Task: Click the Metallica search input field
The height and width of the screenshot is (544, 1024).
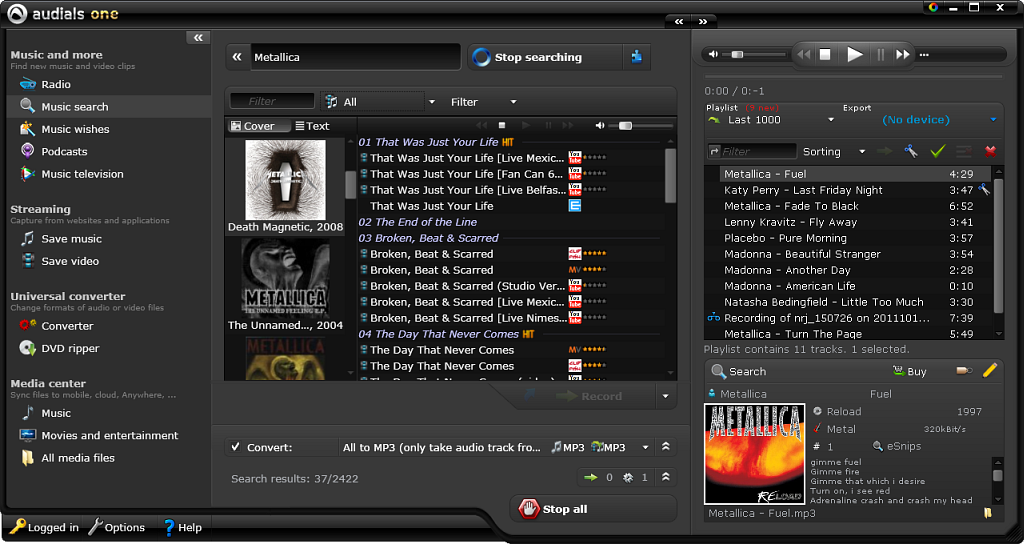Action: point(356,57)
